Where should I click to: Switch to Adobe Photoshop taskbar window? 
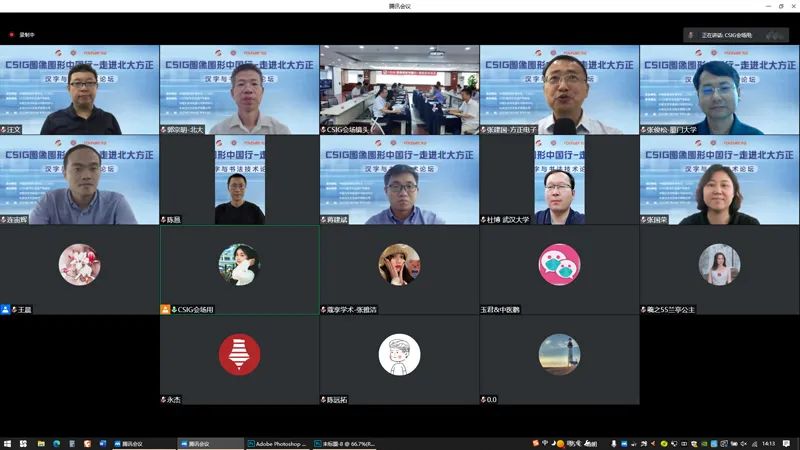[278, 444]
